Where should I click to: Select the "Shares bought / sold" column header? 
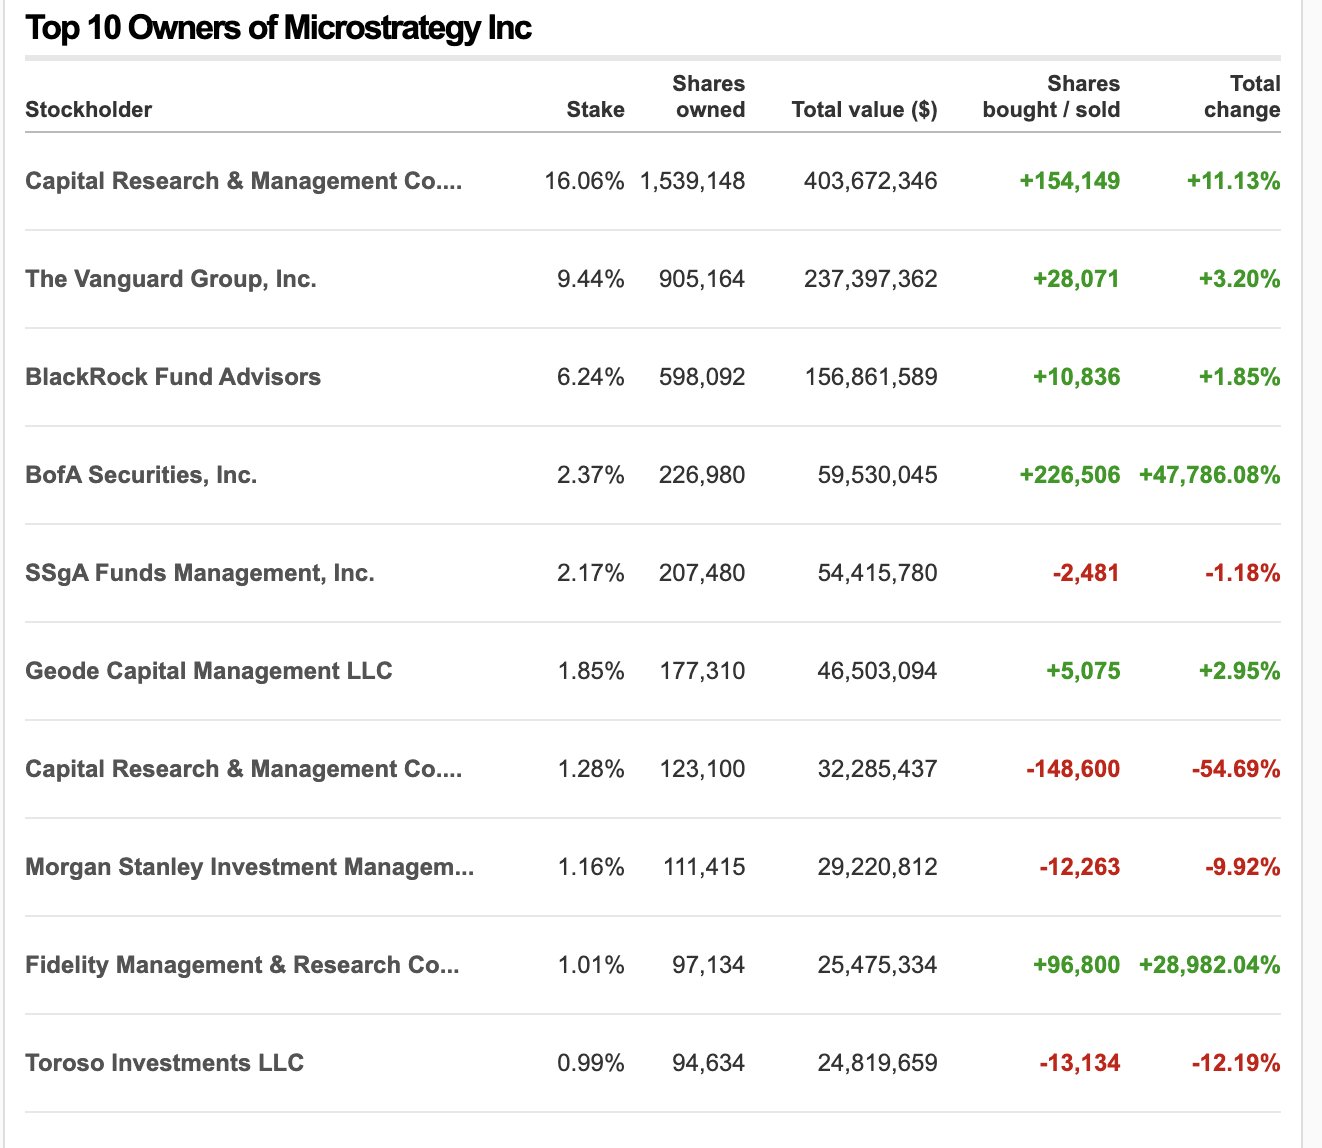coord(1051,97)
